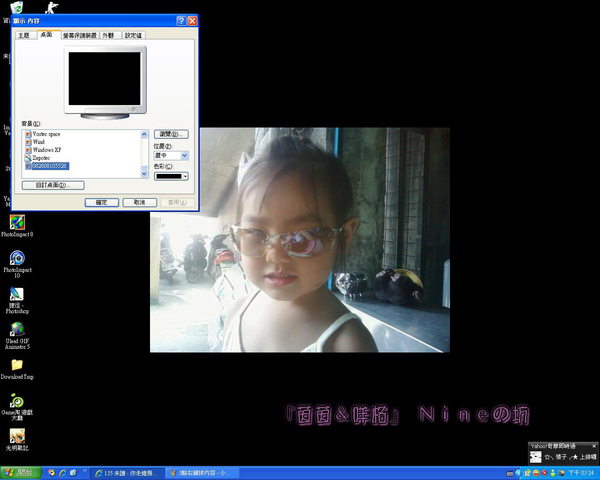
Task: Select the Recycle Bin desktop icon
Action: 16,7
